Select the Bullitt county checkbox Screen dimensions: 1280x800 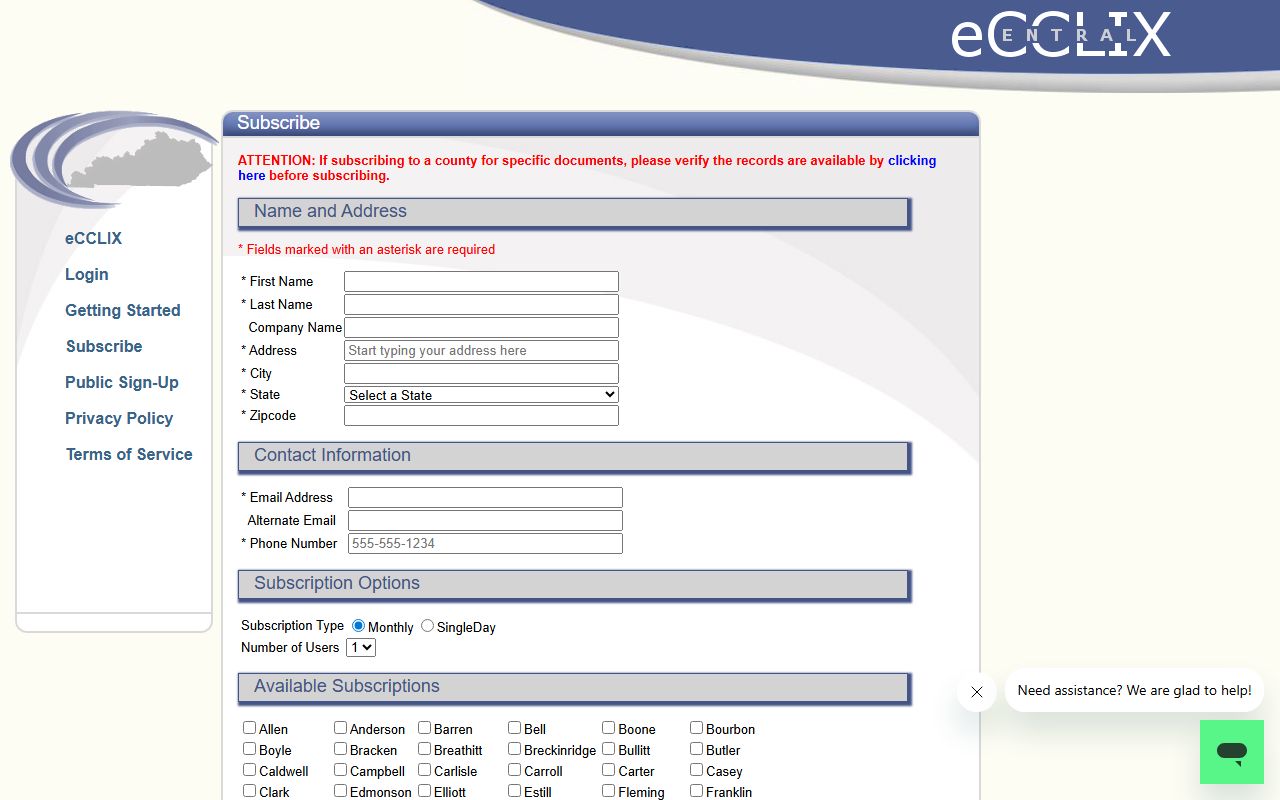click(x=608, y=749)
